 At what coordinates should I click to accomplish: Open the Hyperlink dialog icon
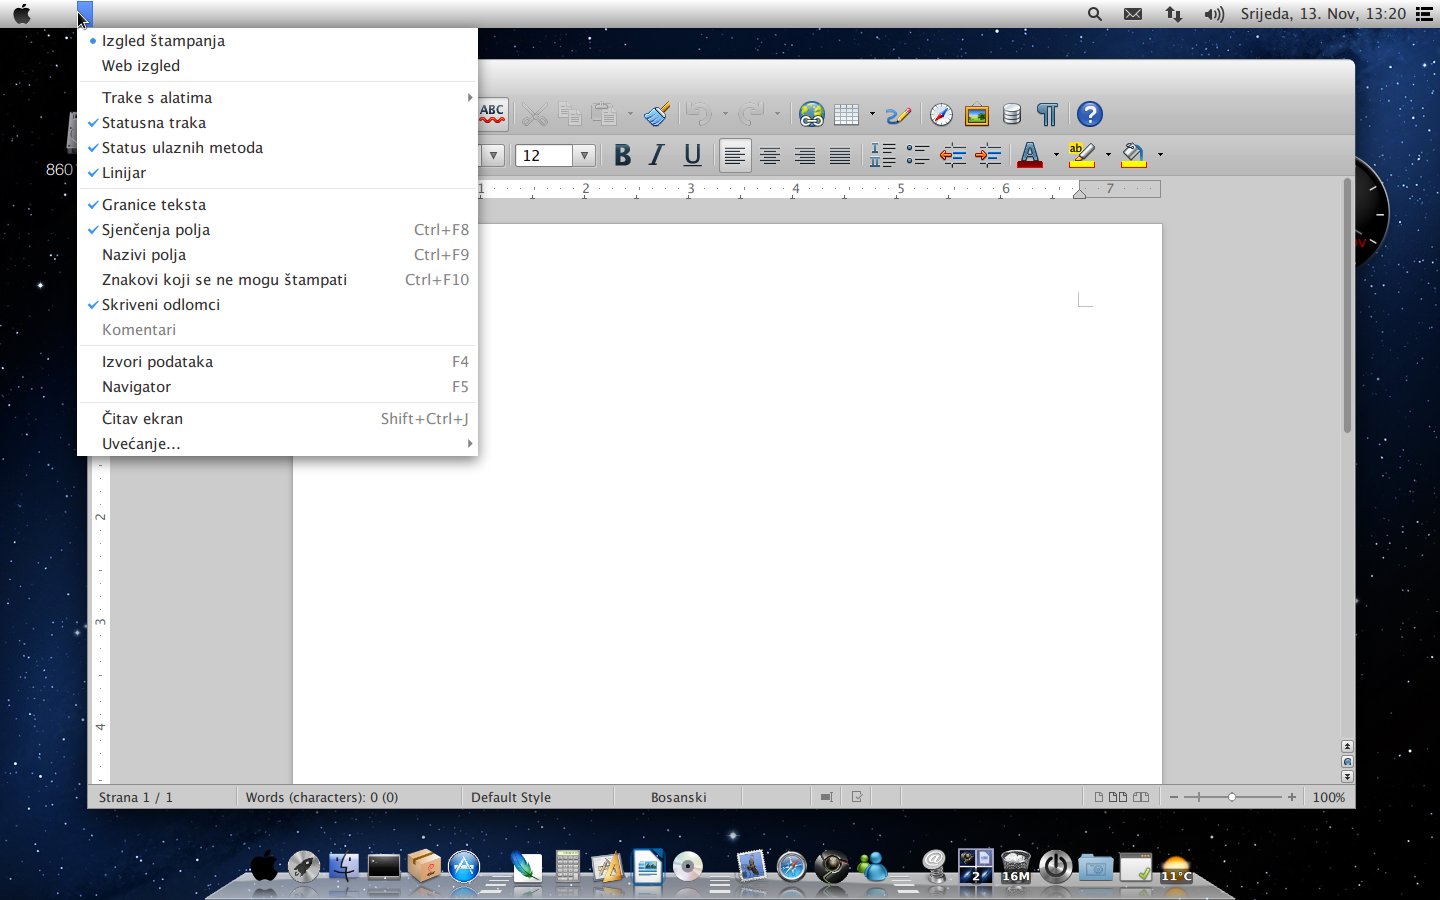[x=811, y=115]
